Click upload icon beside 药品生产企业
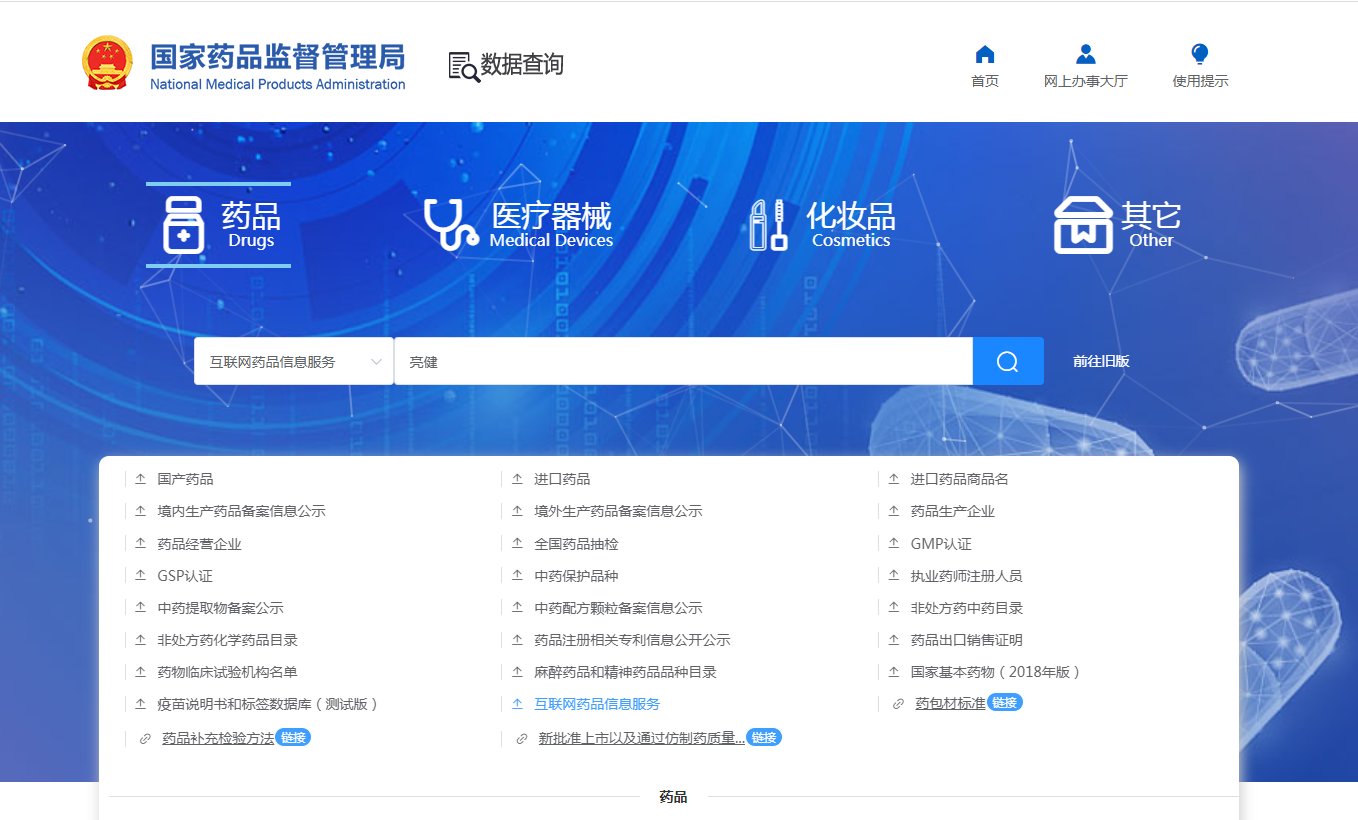This screenshot has width=1358, height=820. tap(893, 511)
